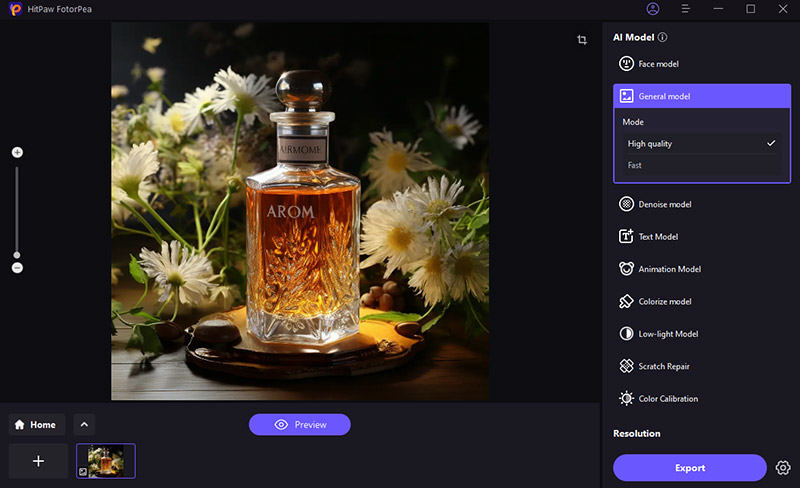
Task: Click the Export button
Action: coord(690,468)
